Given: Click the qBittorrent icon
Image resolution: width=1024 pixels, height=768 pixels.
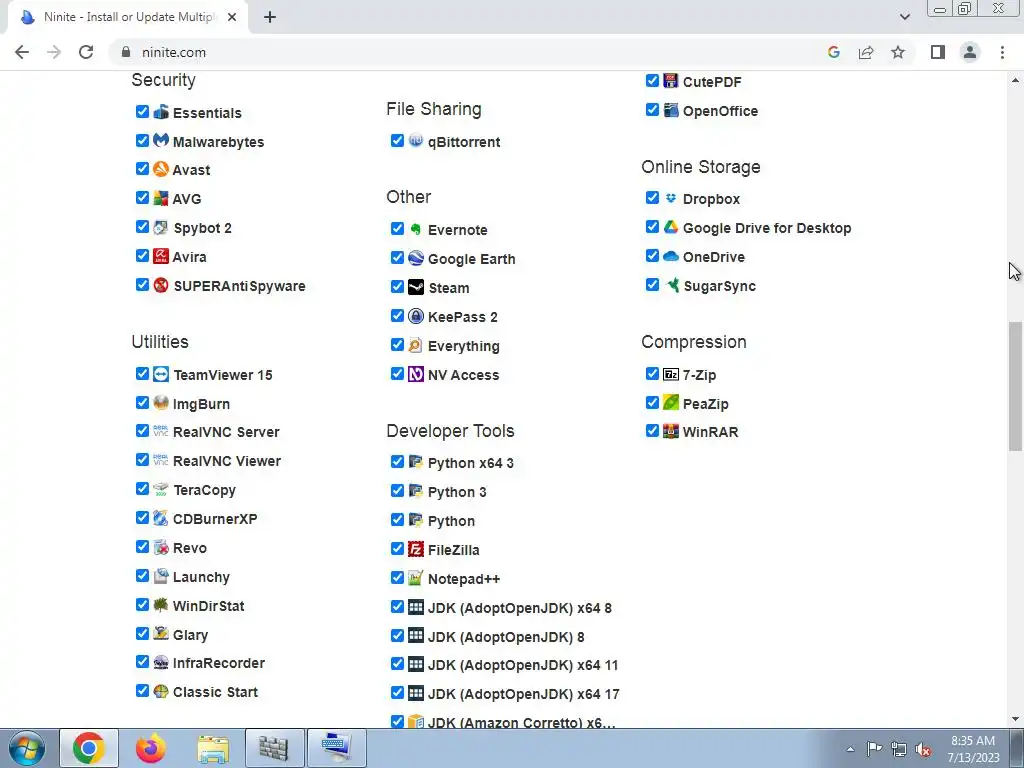Looking at the screenshot, I should pos(416,140).
